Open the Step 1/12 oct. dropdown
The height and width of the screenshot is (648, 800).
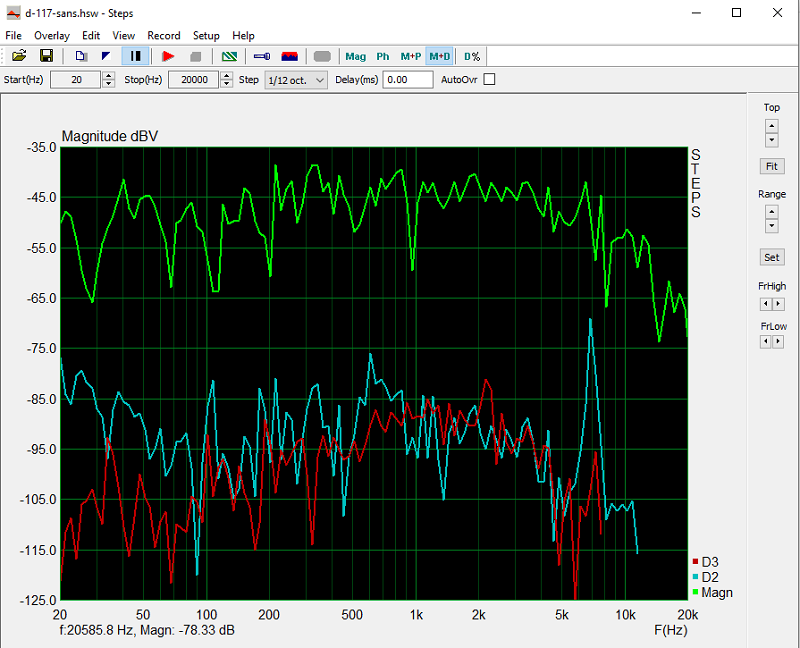click(x=296, y=80)
